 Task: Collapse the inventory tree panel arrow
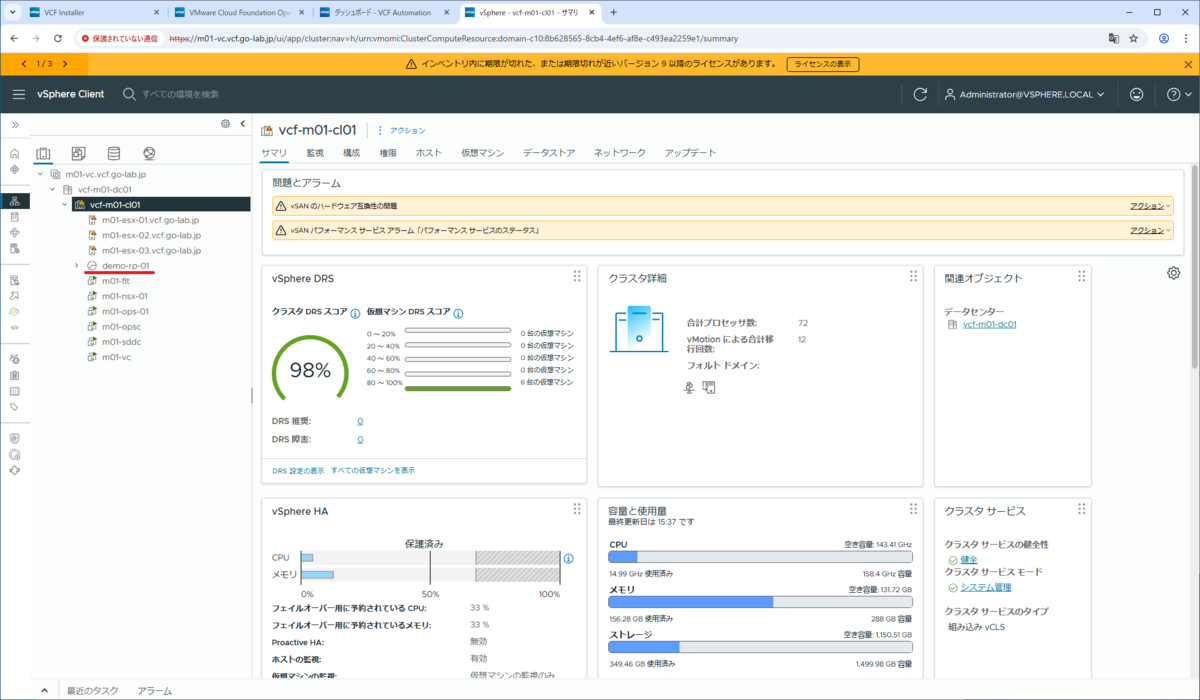coord(242,124)
